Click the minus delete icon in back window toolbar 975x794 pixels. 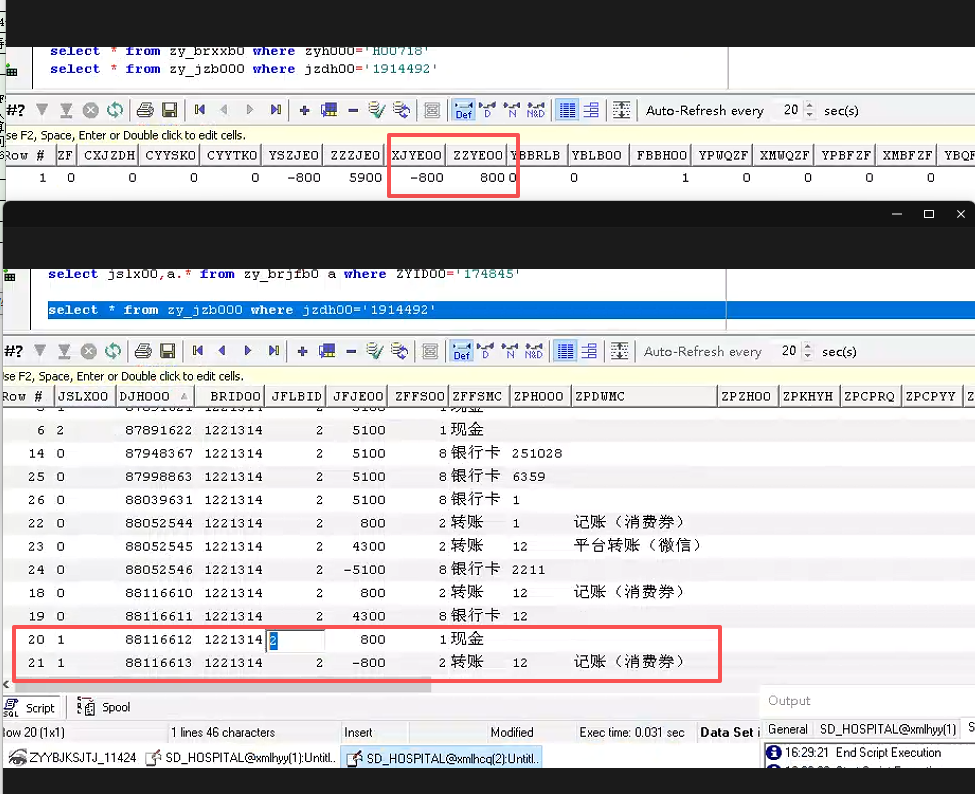point(353,111)
